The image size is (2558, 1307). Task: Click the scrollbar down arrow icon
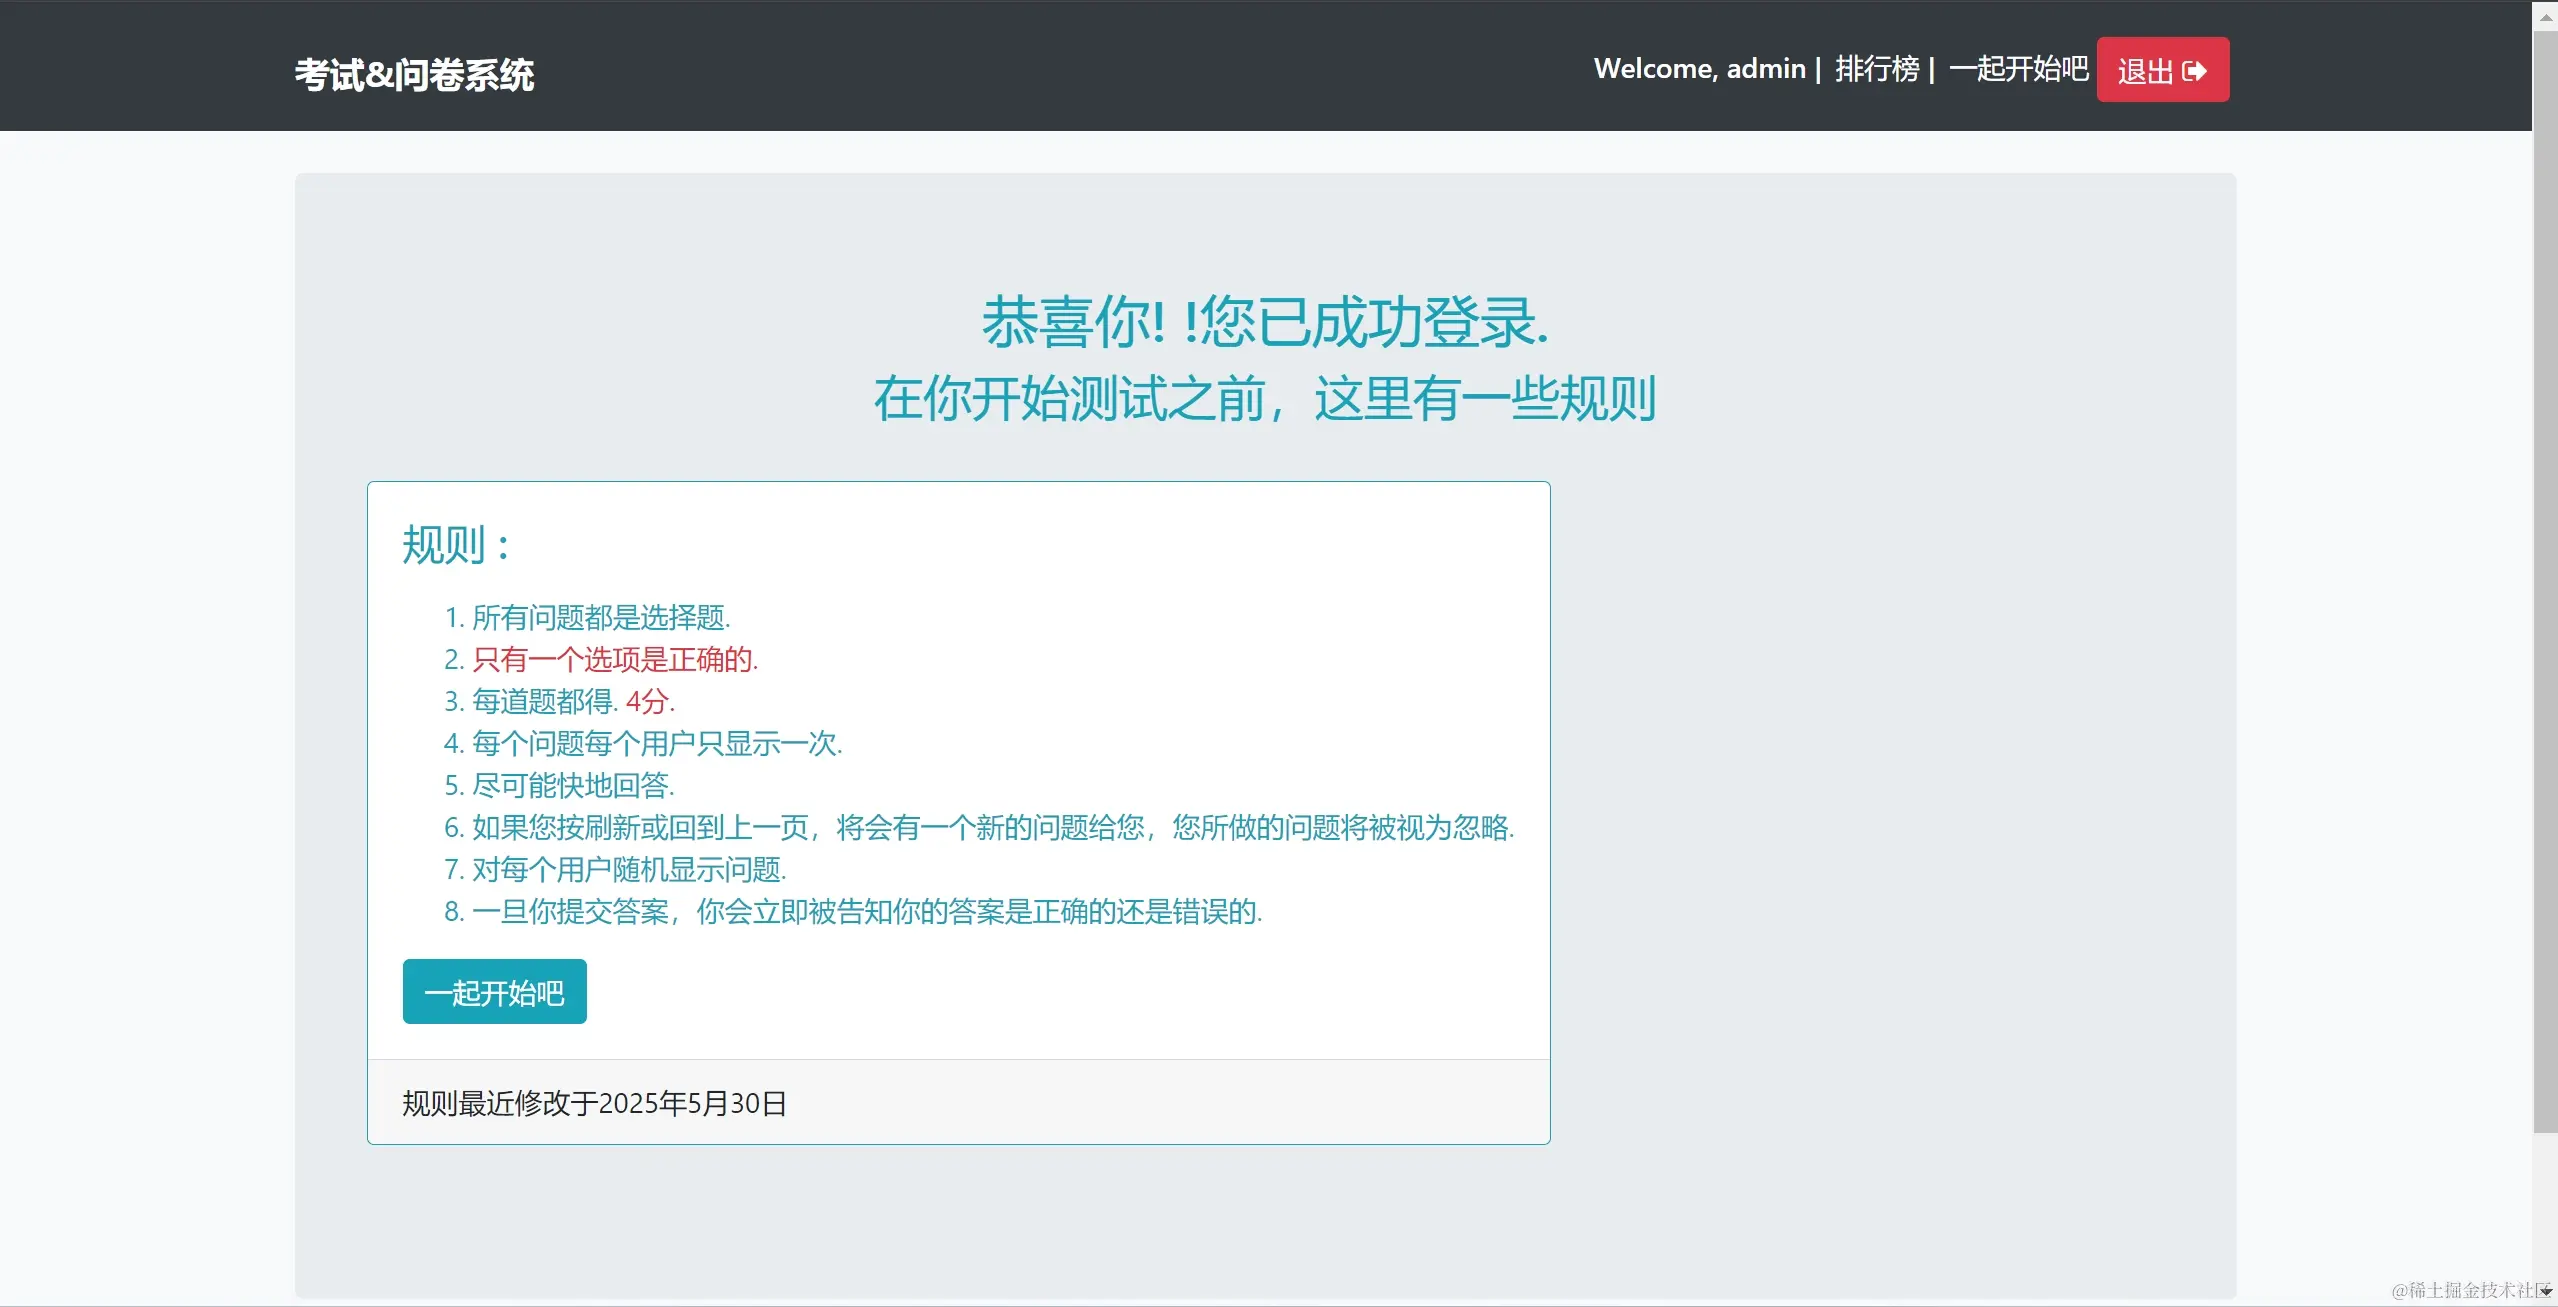[x=2545, y=1291]
